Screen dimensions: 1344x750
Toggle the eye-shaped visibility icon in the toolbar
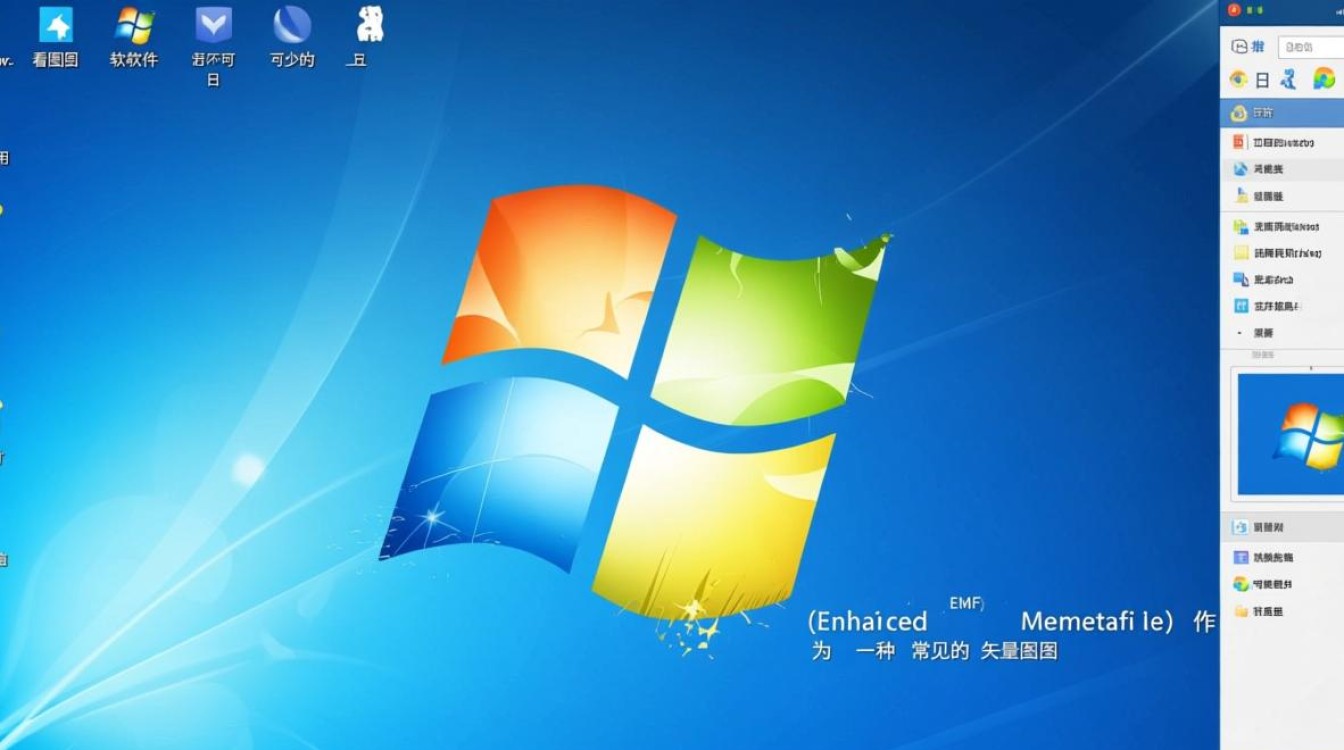[1238, 79]
